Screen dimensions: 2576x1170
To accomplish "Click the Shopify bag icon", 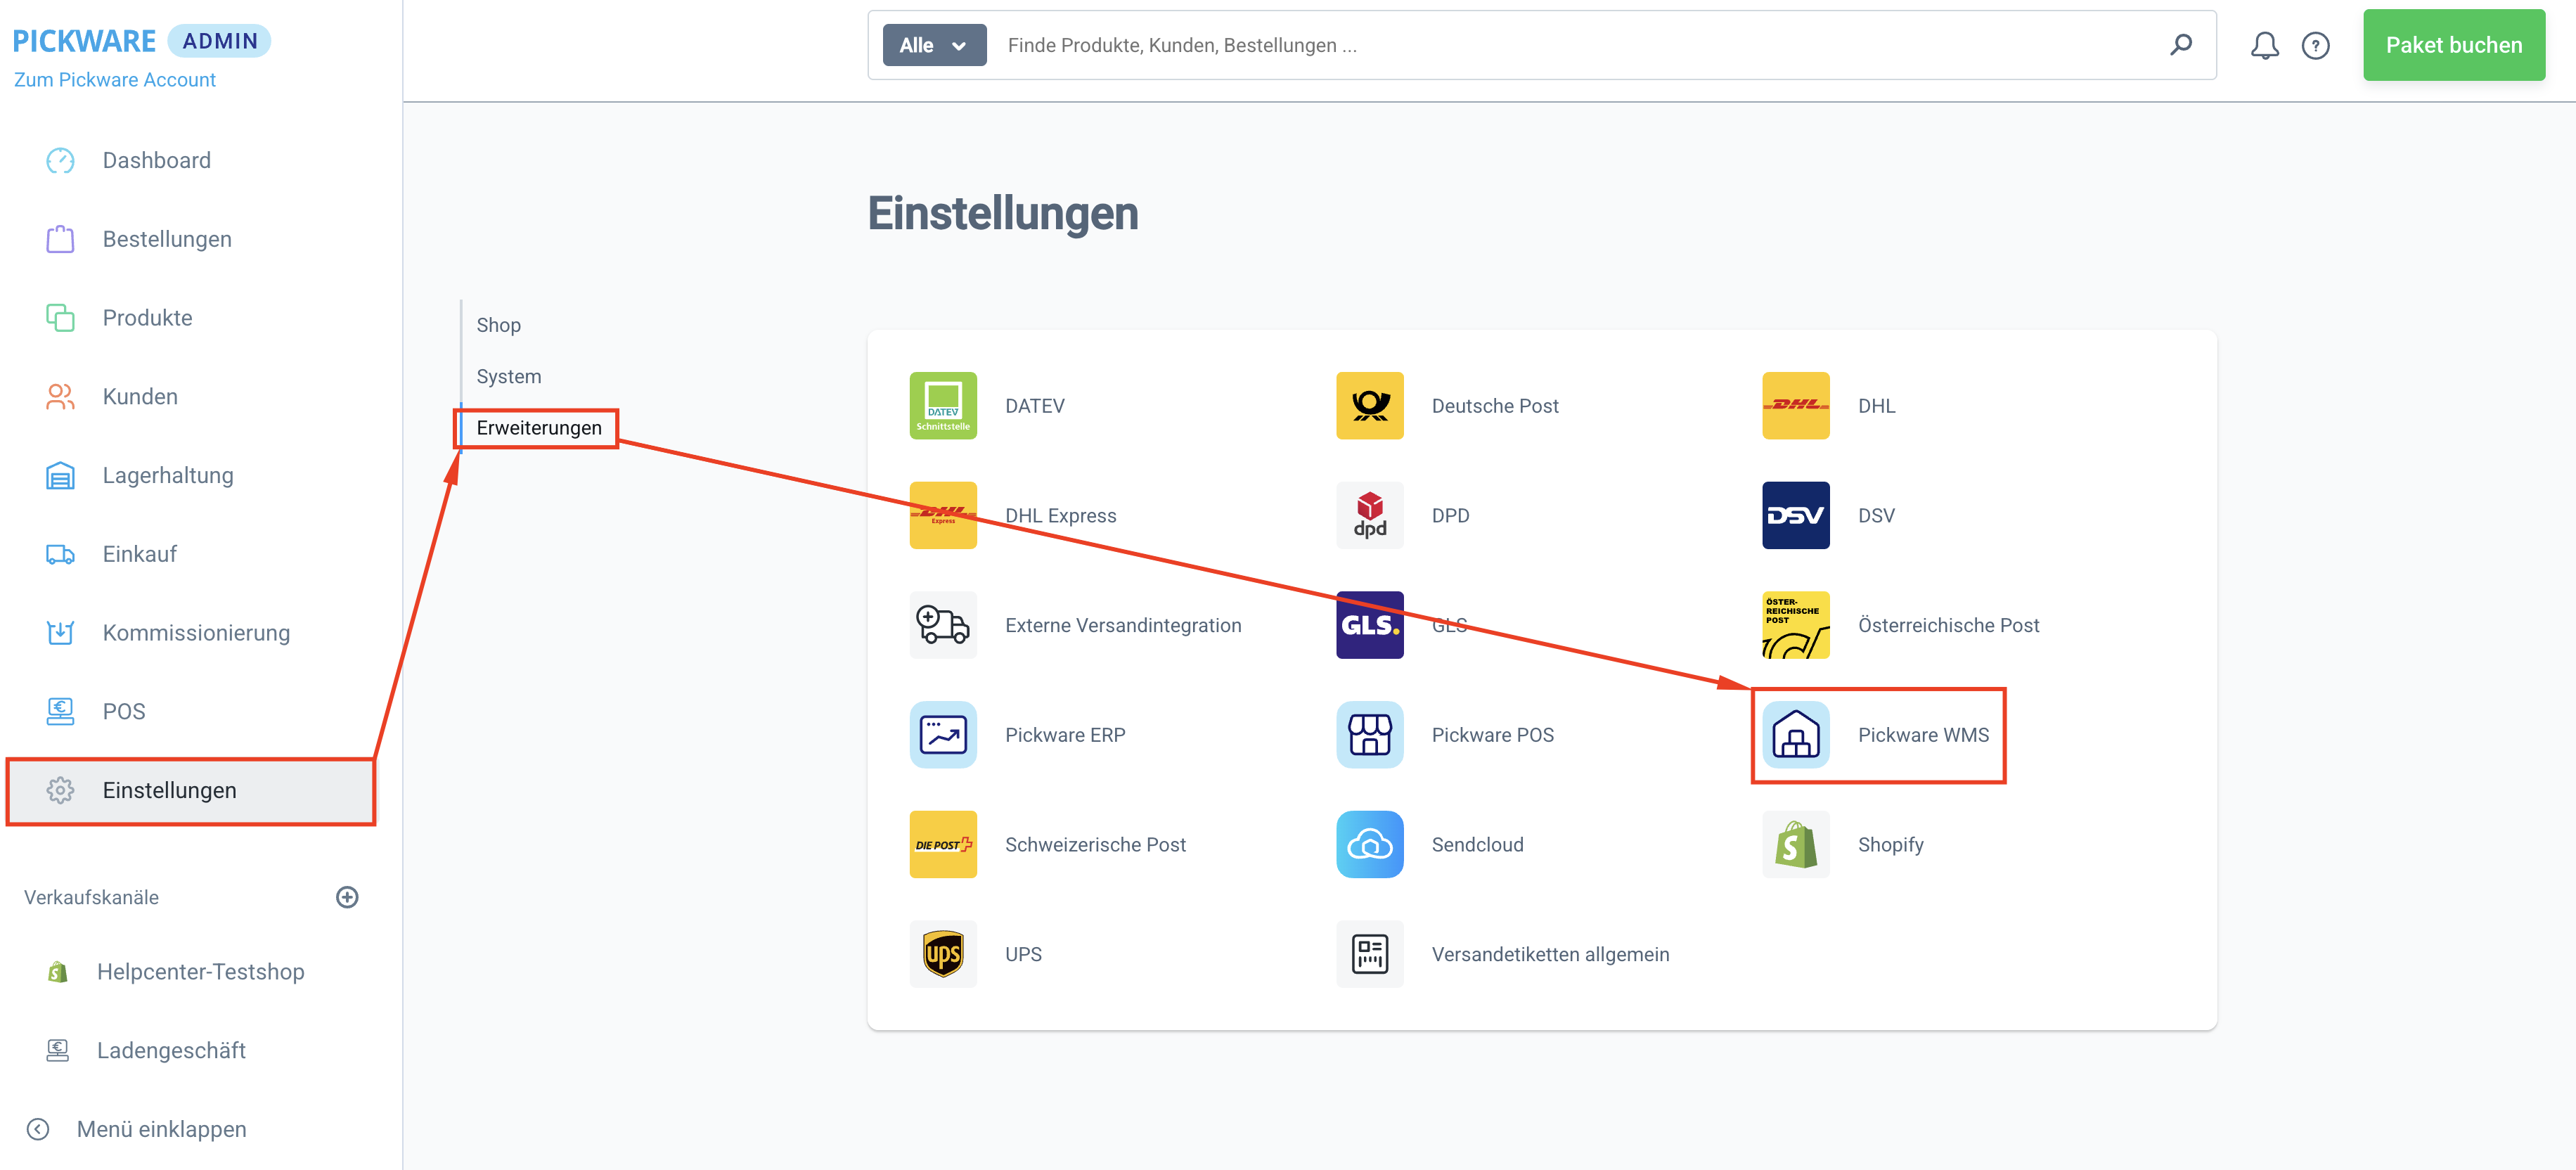I will tap(1795, 845).
